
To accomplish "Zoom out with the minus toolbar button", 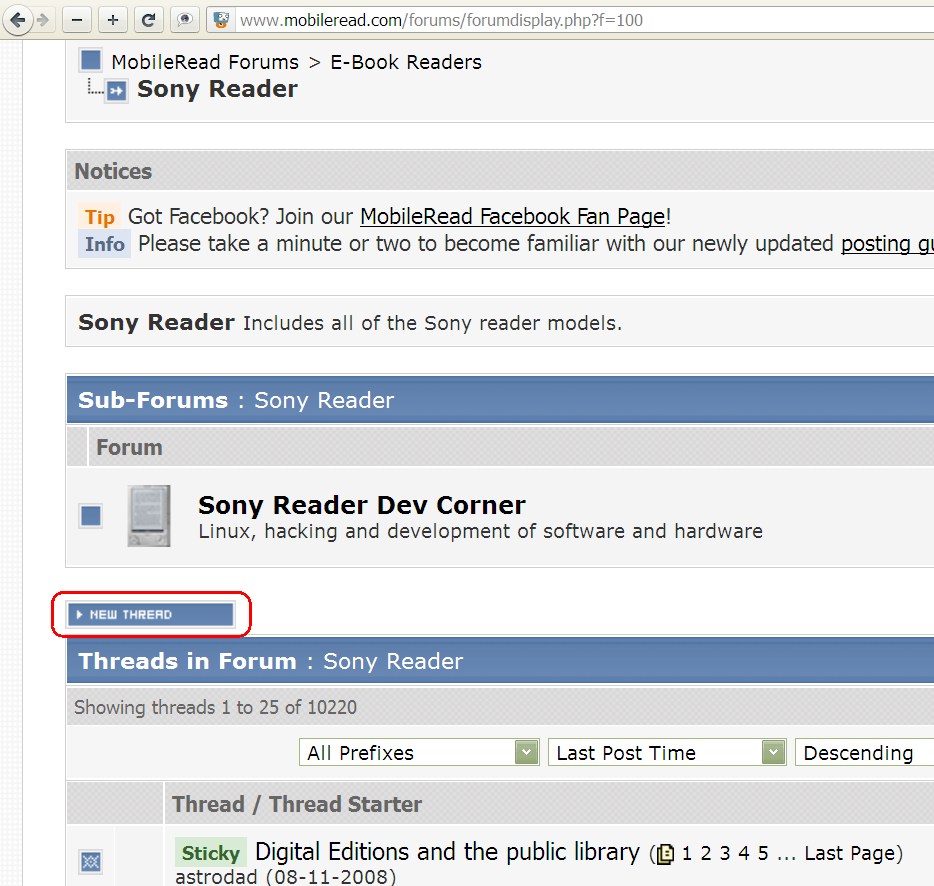I will [x=77, y=20].
